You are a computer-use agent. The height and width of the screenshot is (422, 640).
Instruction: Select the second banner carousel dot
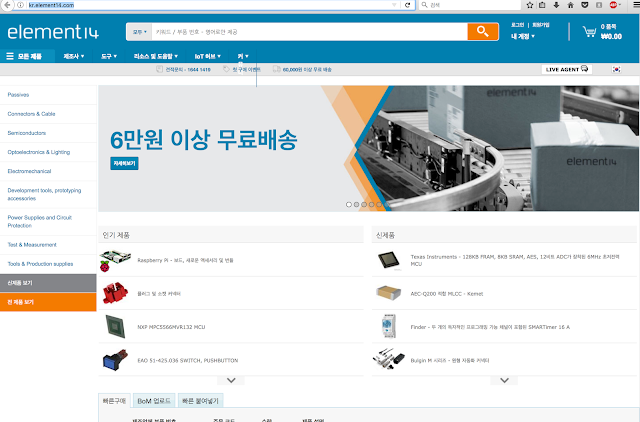tap(356, 204)
